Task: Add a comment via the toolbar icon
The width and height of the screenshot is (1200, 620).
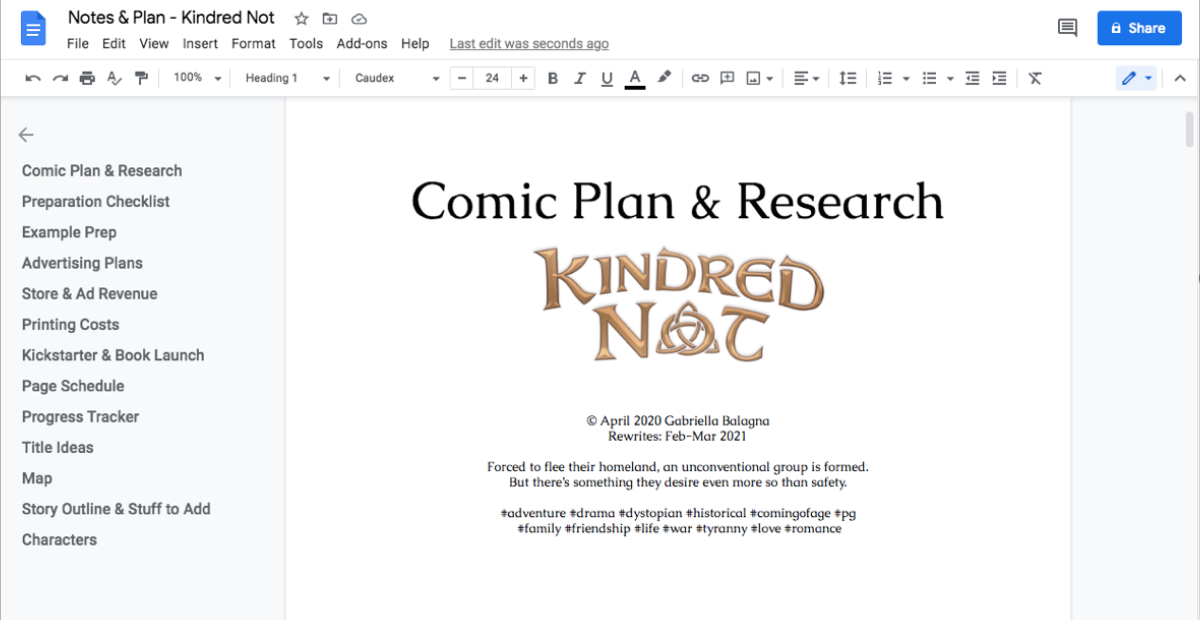Action: [x=726, y=77]
